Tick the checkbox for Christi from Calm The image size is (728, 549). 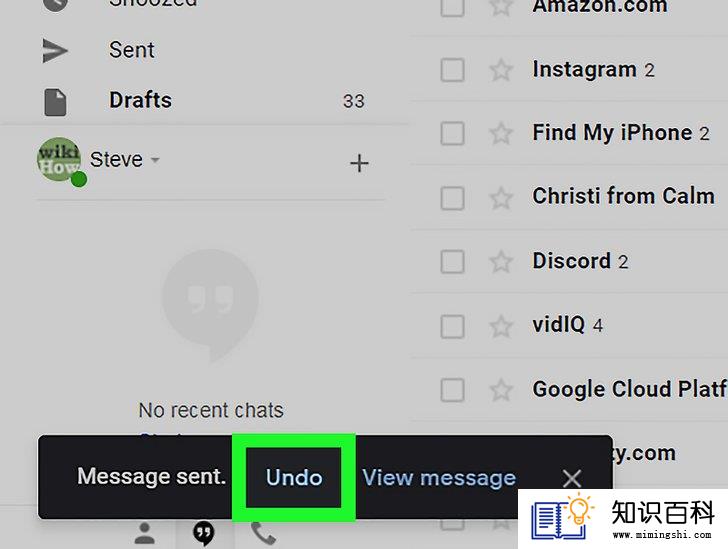click(x=452, y=198)
